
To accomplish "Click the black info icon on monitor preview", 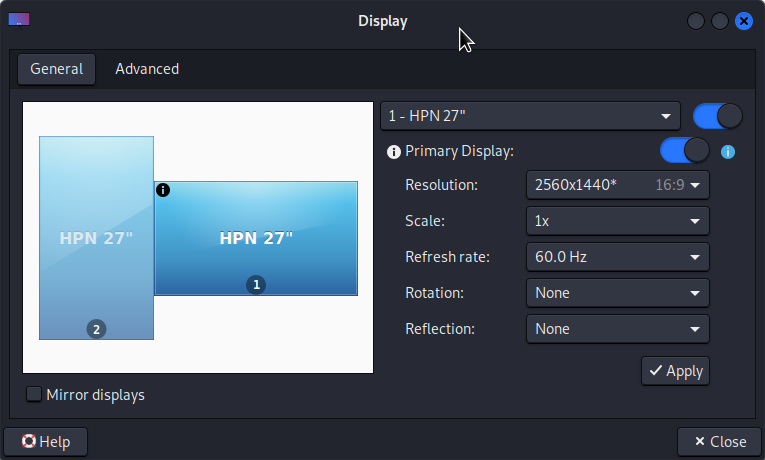I will [x=163, y=189].
